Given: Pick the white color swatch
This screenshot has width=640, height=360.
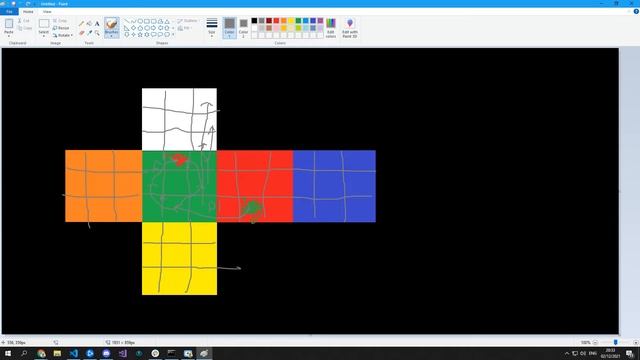Looking at the screenshot, I should point(254,28).
